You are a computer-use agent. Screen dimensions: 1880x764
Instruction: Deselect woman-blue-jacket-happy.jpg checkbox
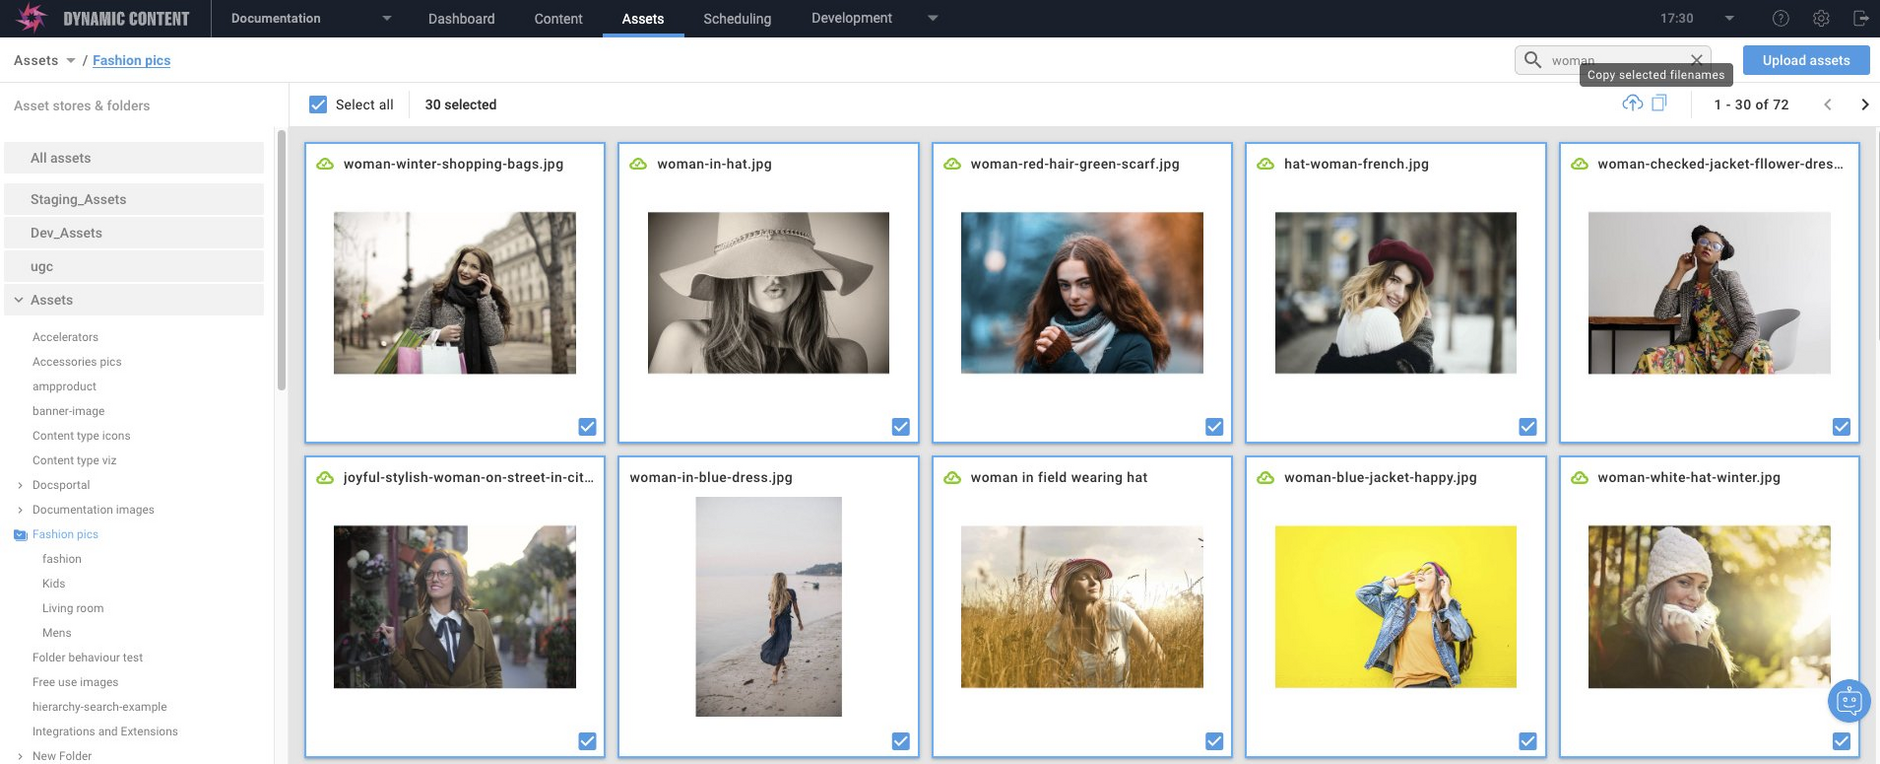[x=1527, y=741]
